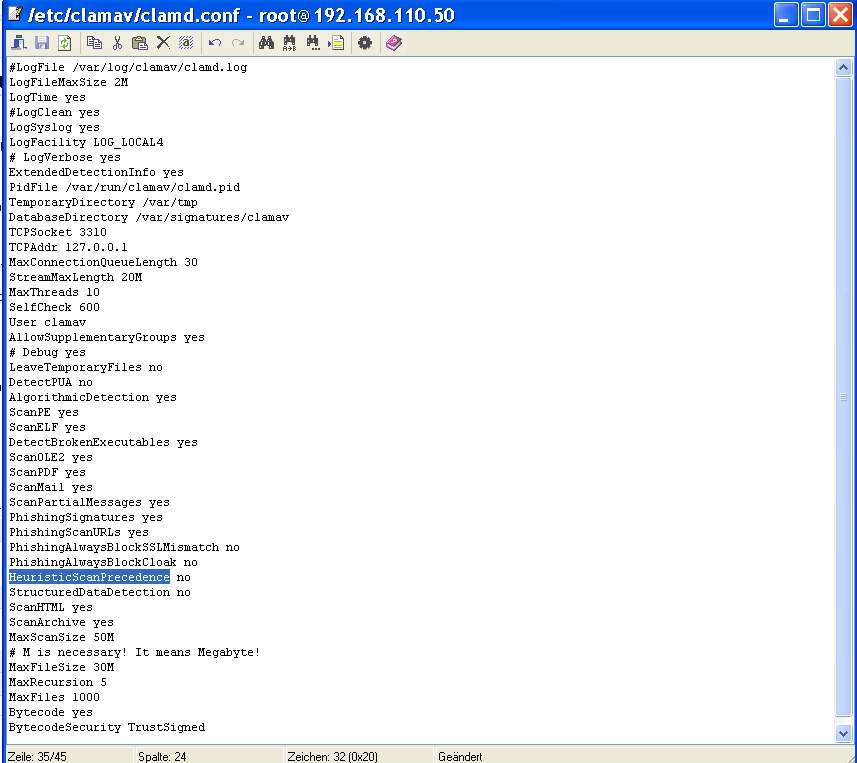This screenshot has width=857, height=763.
Task: Click the Reload file icon
Action: click(x=64, y=43)
